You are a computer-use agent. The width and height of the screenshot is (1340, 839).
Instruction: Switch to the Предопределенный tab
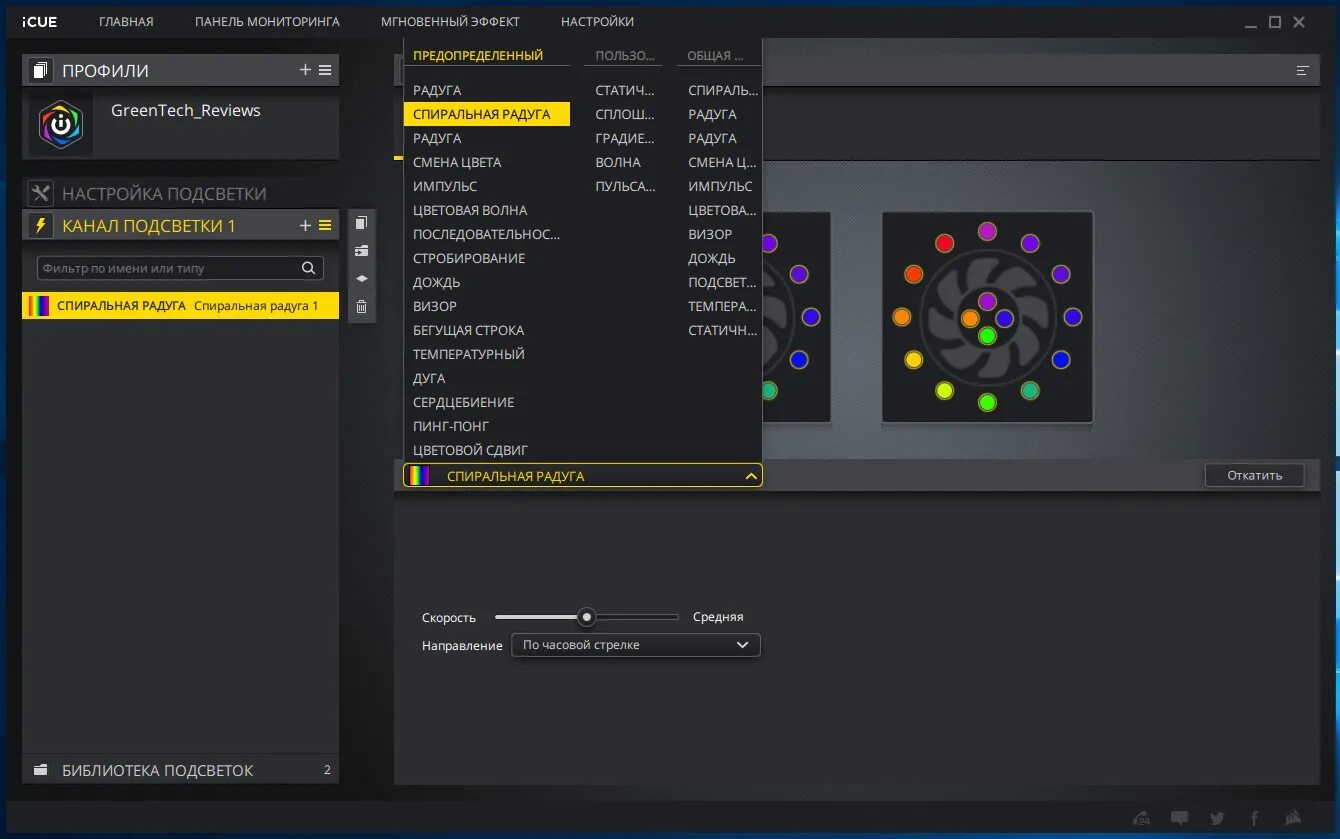click(x=478, y=55)
